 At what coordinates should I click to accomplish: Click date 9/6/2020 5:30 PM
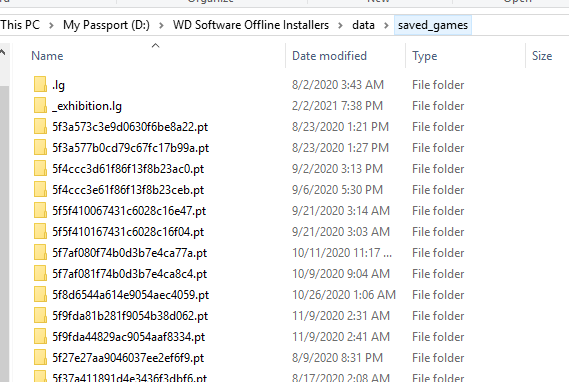click(x=337, y=190)
